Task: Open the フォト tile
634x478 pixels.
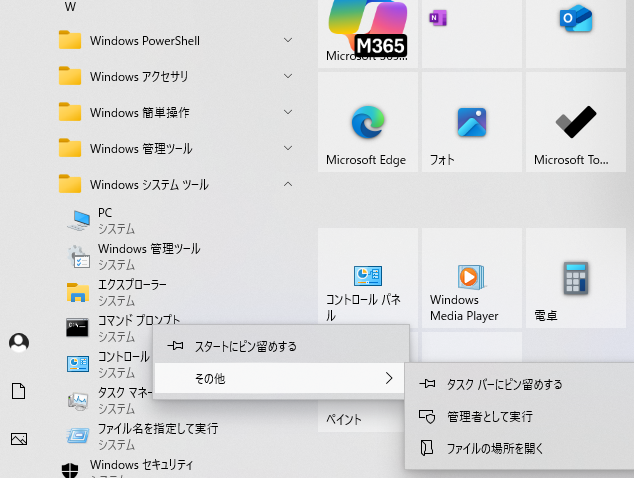Action: pos(471,122)
